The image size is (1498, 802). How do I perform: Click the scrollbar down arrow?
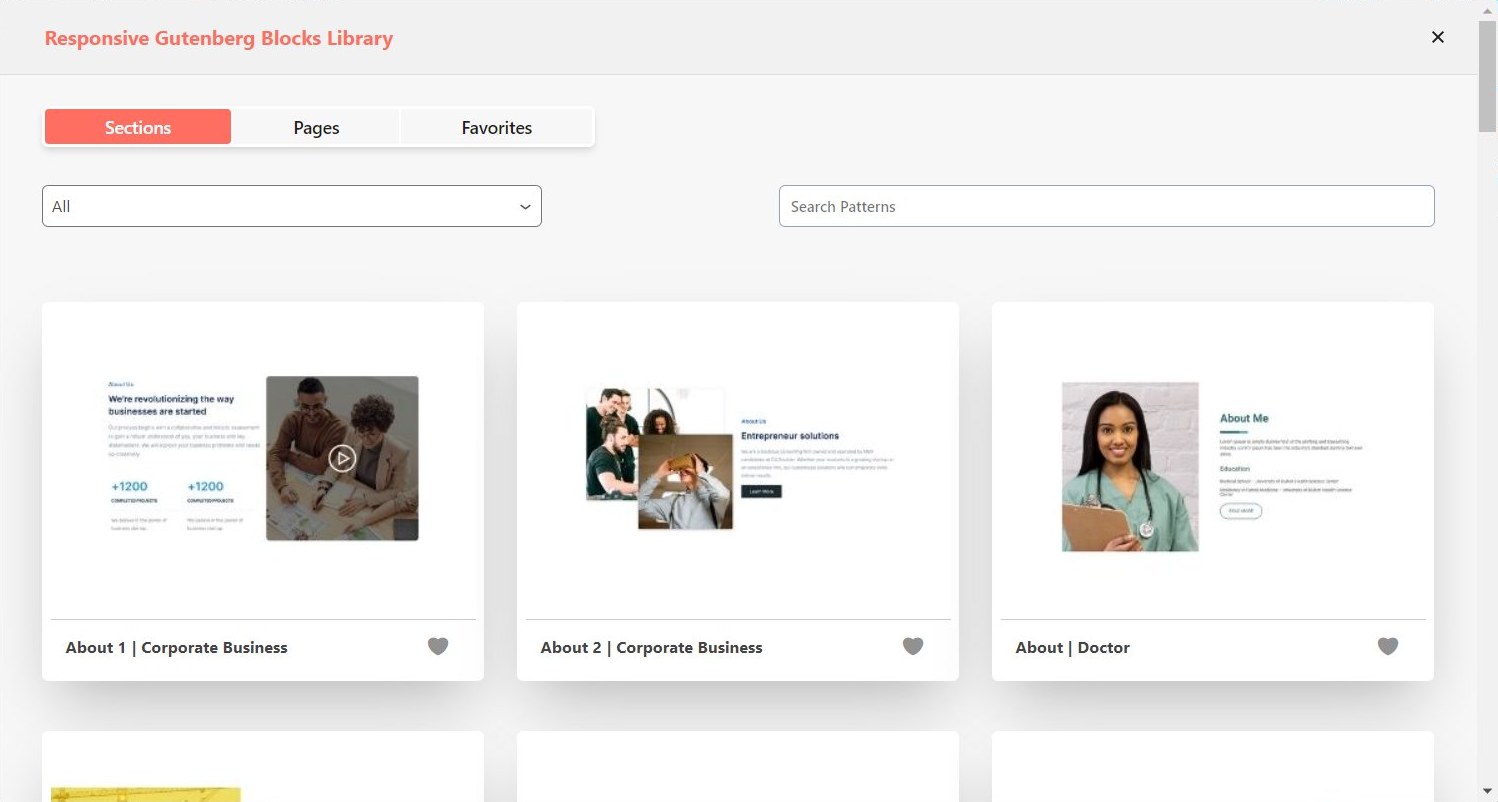[1487, 792]
